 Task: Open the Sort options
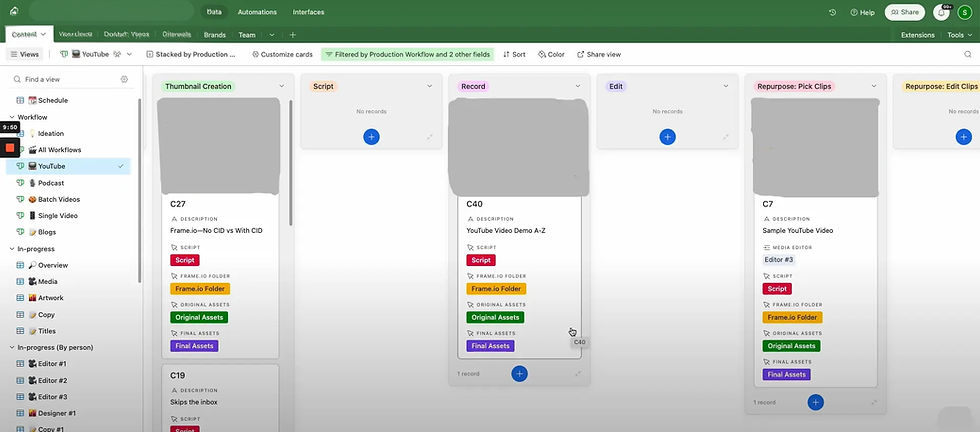point(514,54)
